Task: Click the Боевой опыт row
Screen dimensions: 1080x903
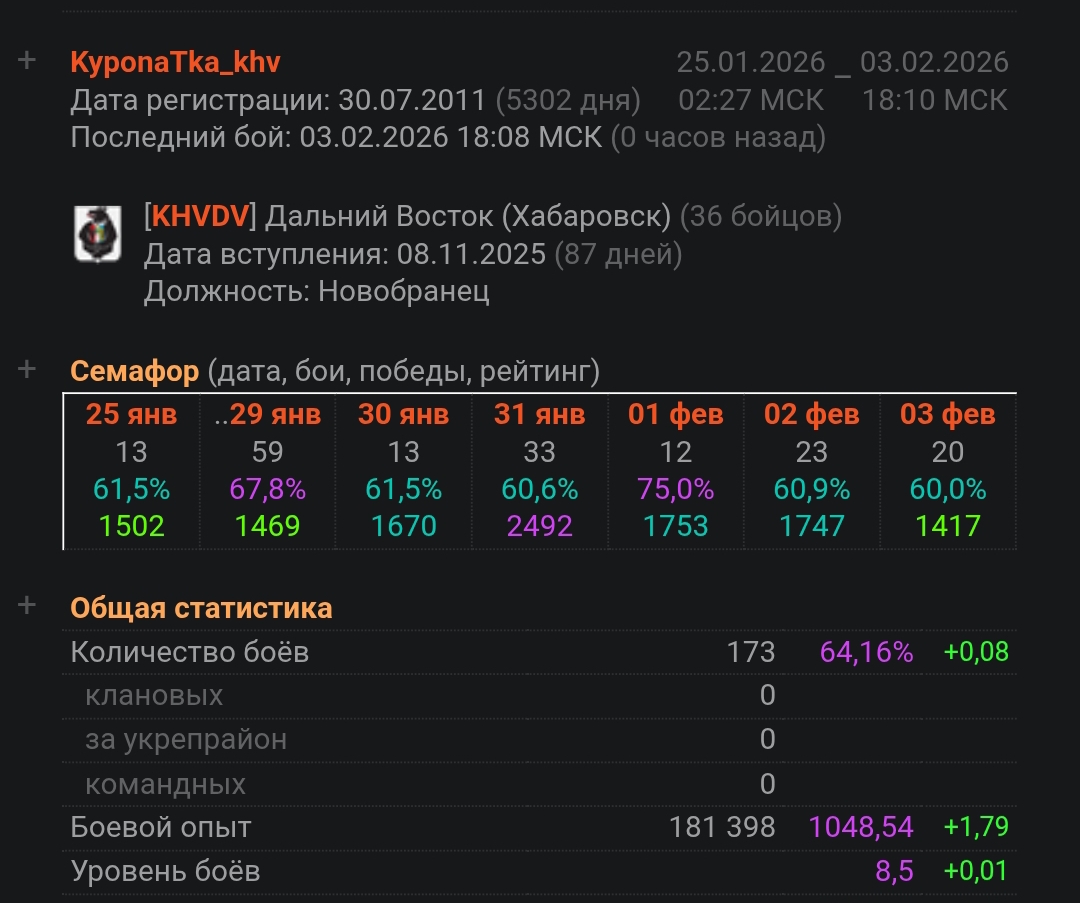Action: 161,827
